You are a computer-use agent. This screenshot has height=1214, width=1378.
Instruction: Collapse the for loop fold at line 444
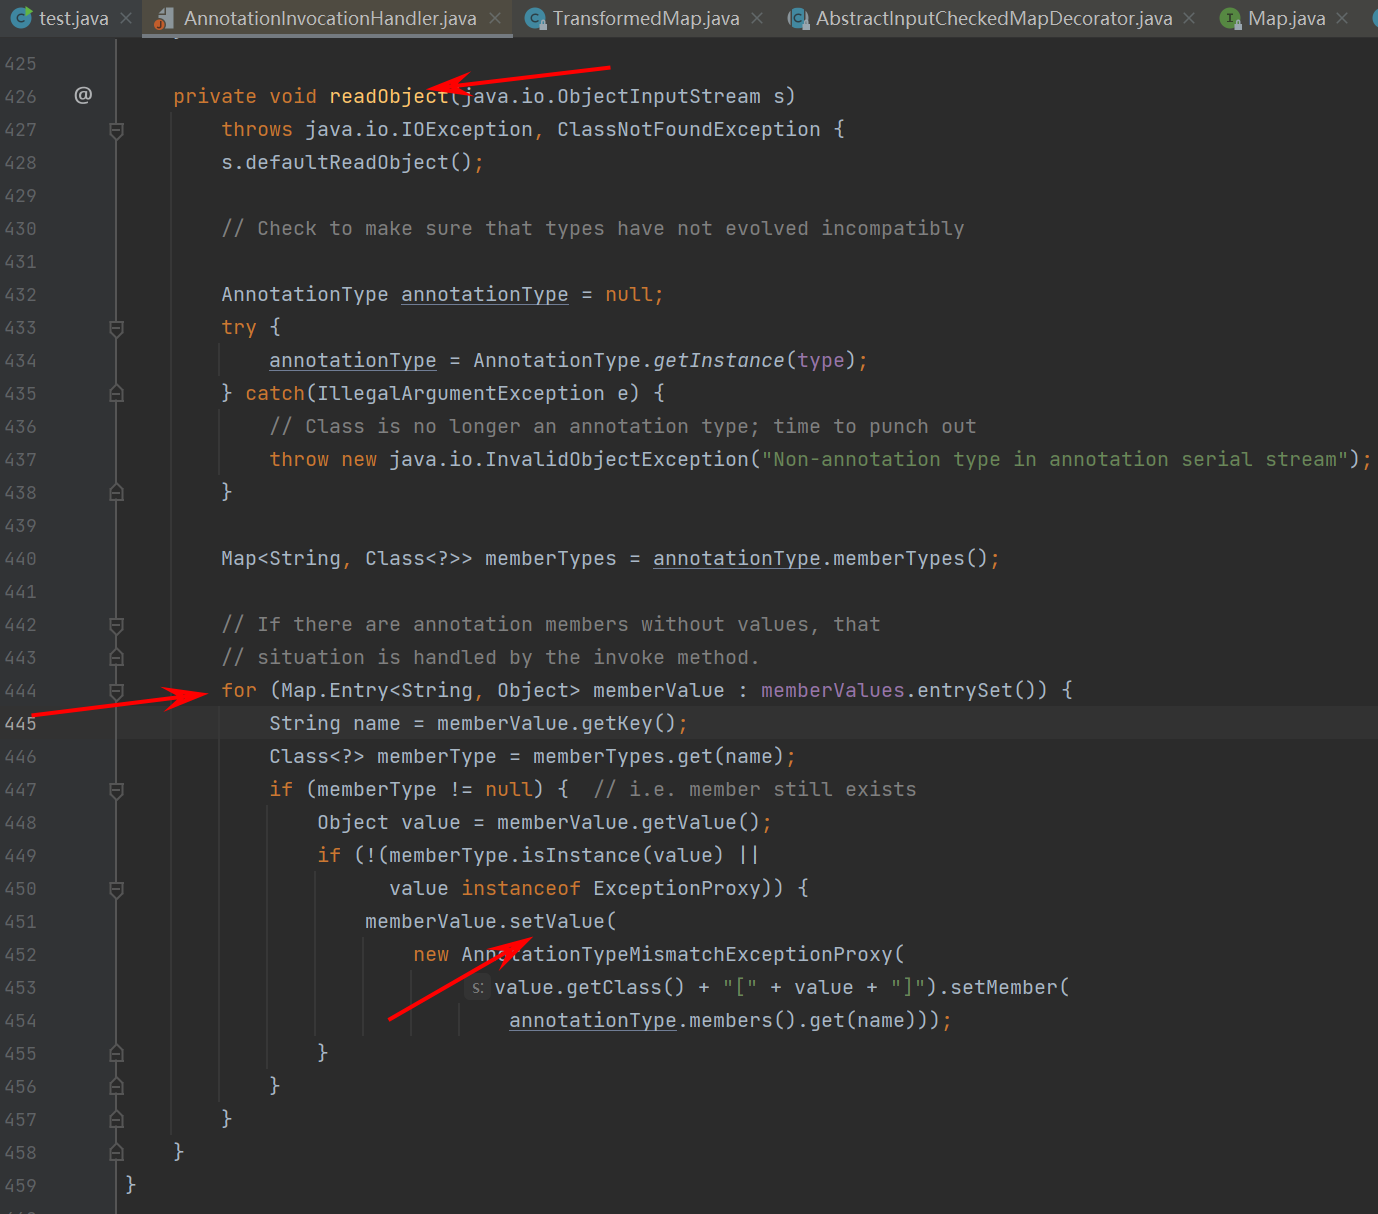[x=116, y=691]
